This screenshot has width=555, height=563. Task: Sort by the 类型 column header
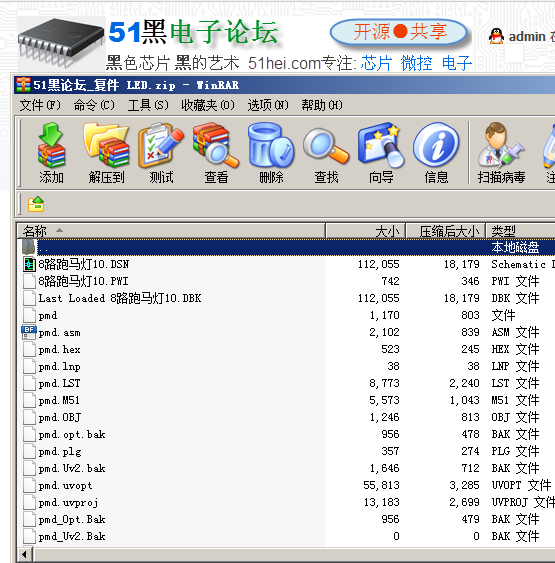pyautogui.click(x=520, y=231)
